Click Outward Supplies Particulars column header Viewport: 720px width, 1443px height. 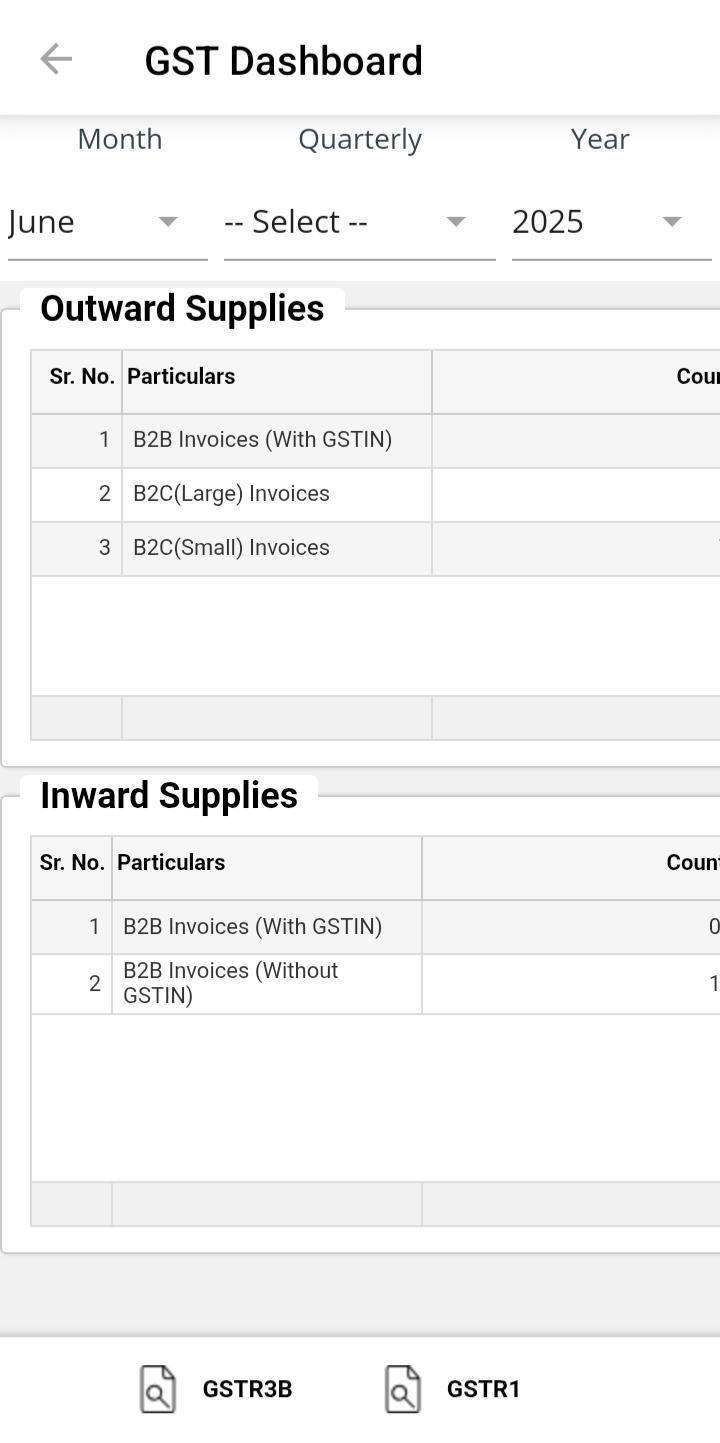(x=181, y=377)
